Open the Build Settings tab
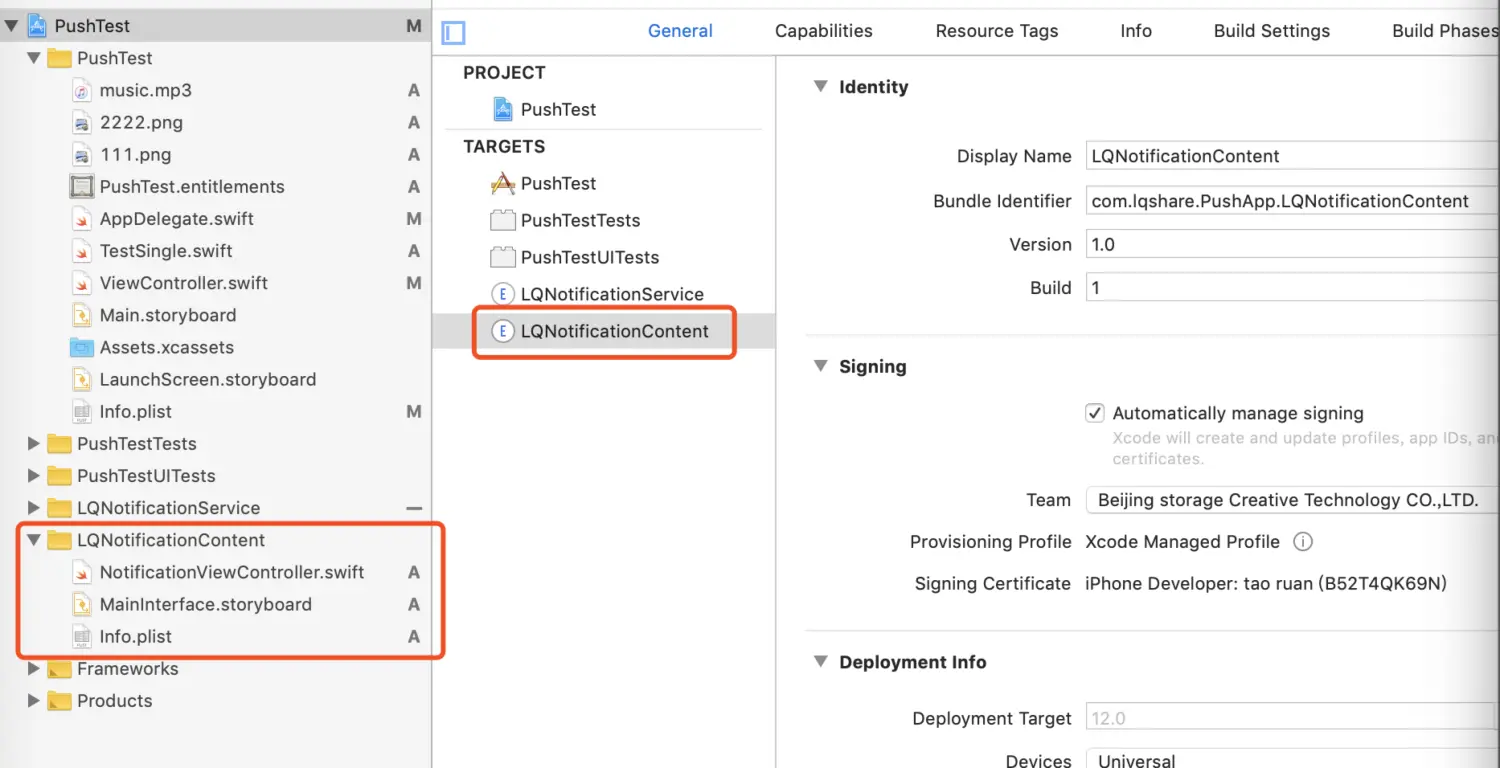Screen dimensions: 1500x768 pyautogui.click(x=1272, y=31)
